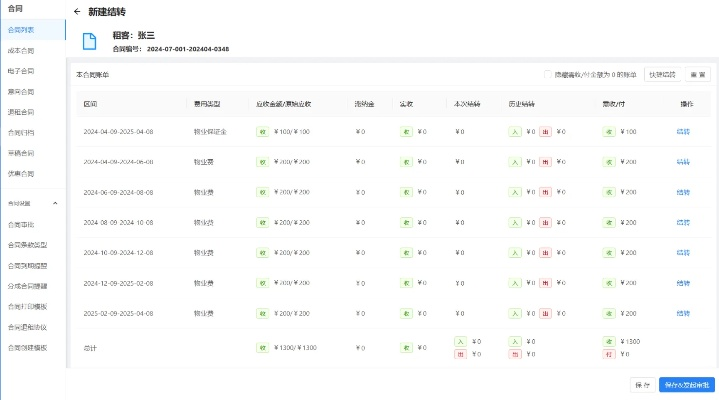719x400 pixels.
Task: Click the back arrow beside 新建结转
Action: coord(78,12)
